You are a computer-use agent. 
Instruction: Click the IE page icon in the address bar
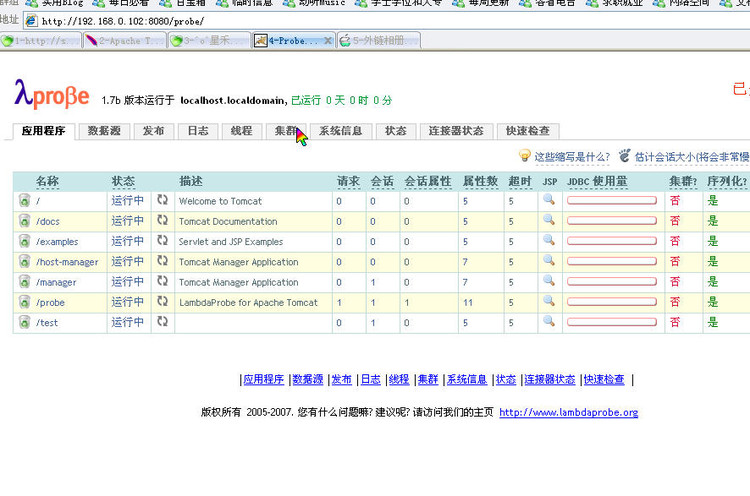pos(31,21)
